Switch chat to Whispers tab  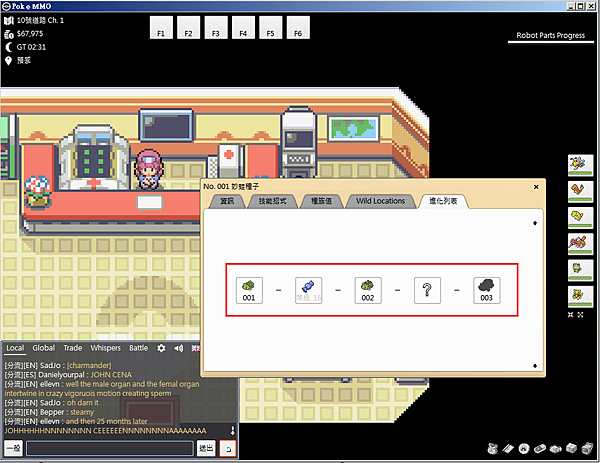coord(106,348)
